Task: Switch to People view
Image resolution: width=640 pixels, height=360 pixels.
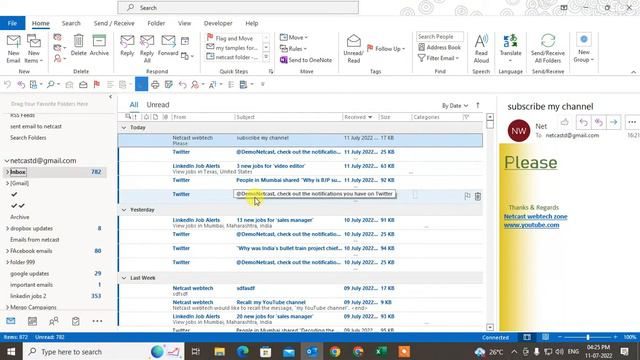Action: [x=54, y=321]
